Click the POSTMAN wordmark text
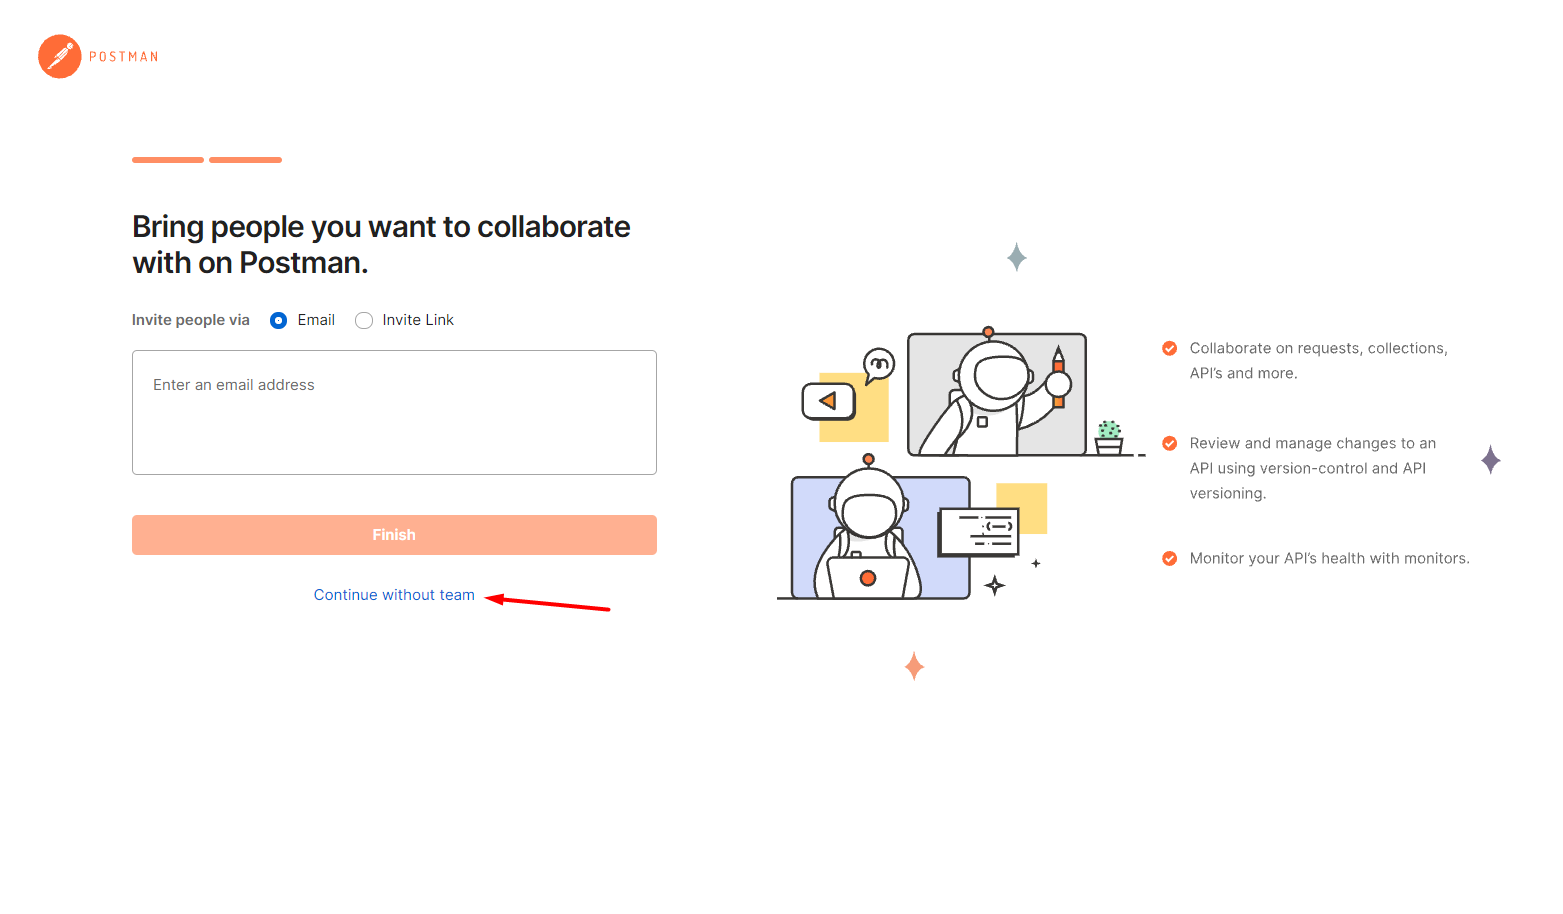The height and width of the screenshot is (914, 1563). pos(124,57)
